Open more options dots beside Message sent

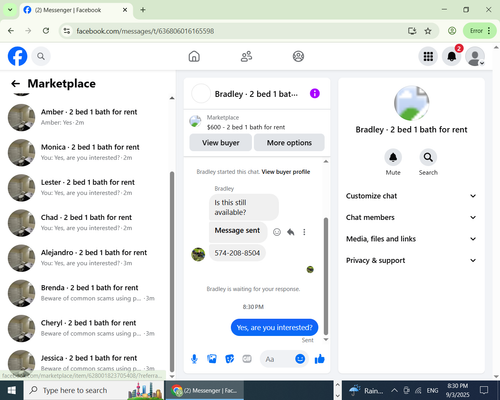[x=304, y=232]
